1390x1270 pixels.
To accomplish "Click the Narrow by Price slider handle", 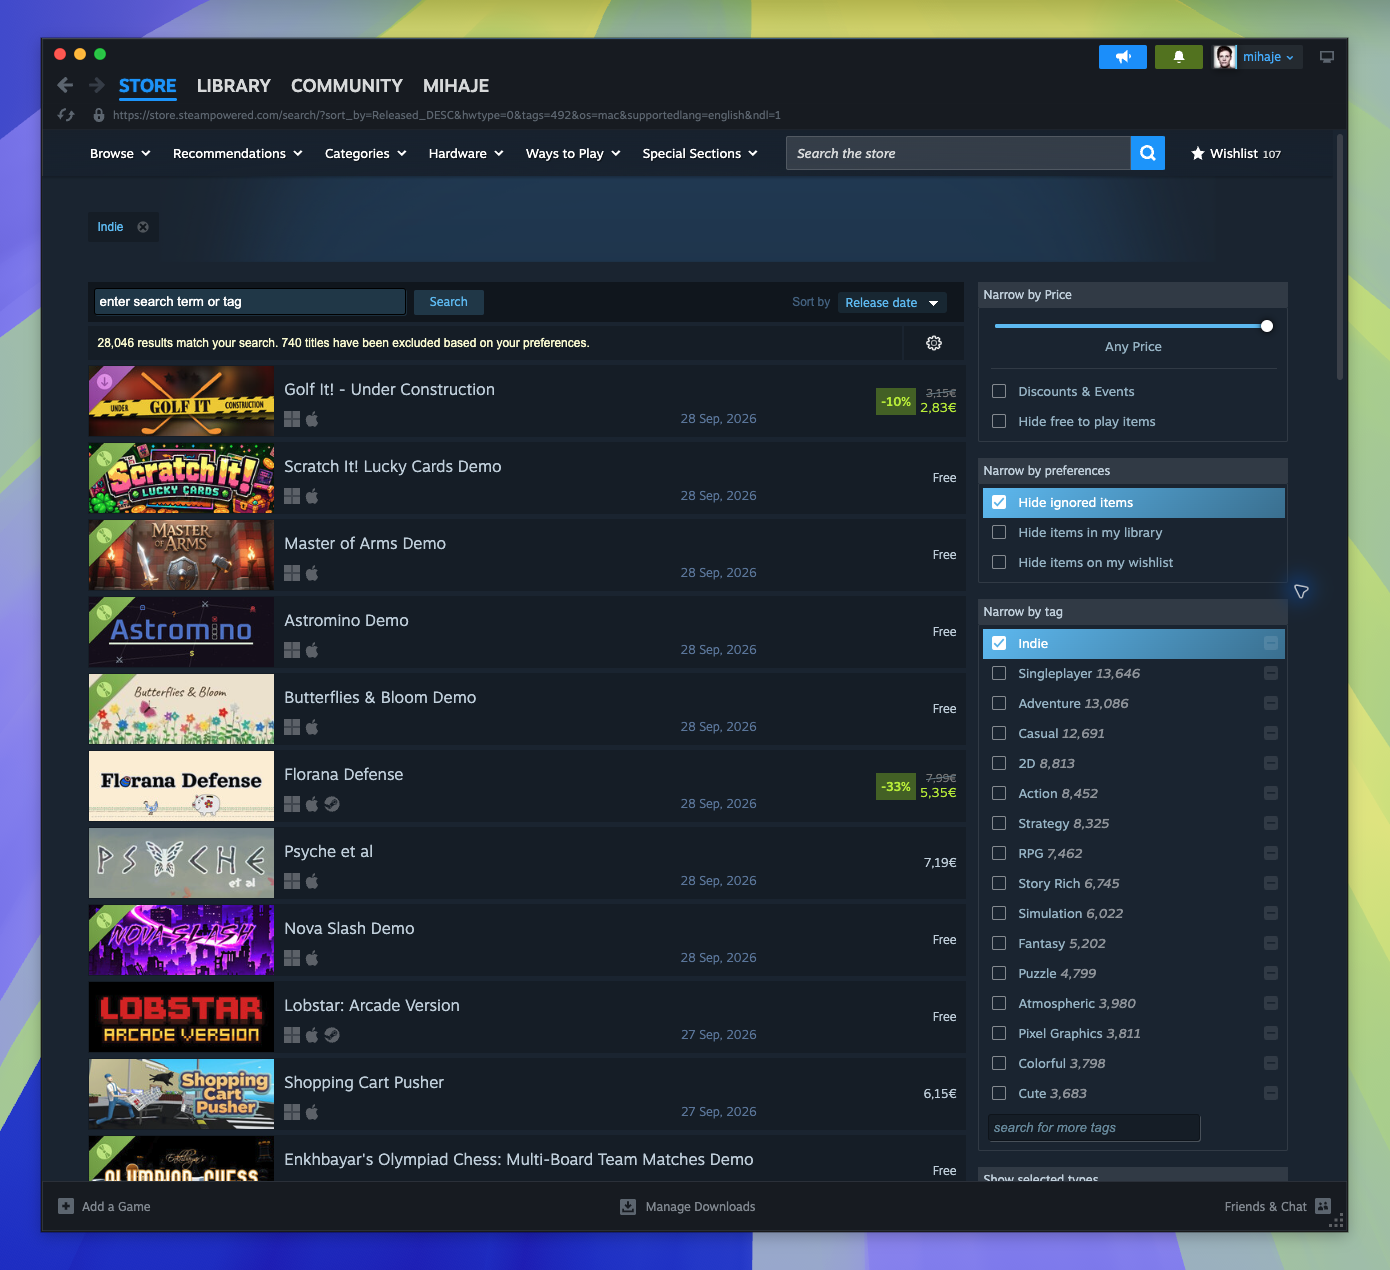I will click(1267, 326).
